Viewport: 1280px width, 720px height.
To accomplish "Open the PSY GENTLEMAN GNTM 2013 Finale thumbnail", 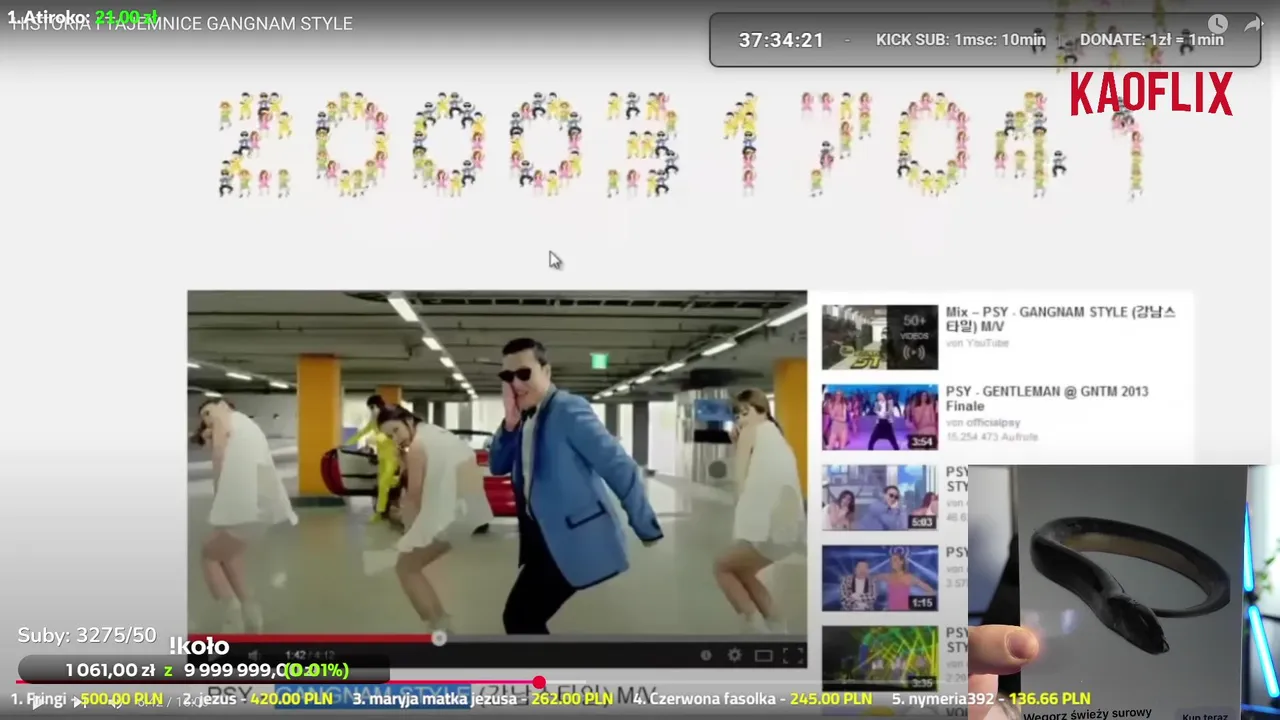I will (x=880, y=417).
